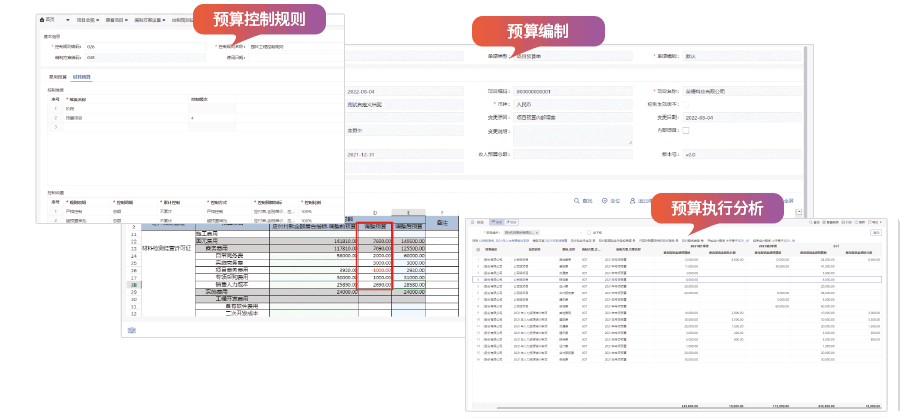The height and width of the screenshot is (418, 900).
Task: Click the 预算控制规则 callout label
Action: (256, 19)
